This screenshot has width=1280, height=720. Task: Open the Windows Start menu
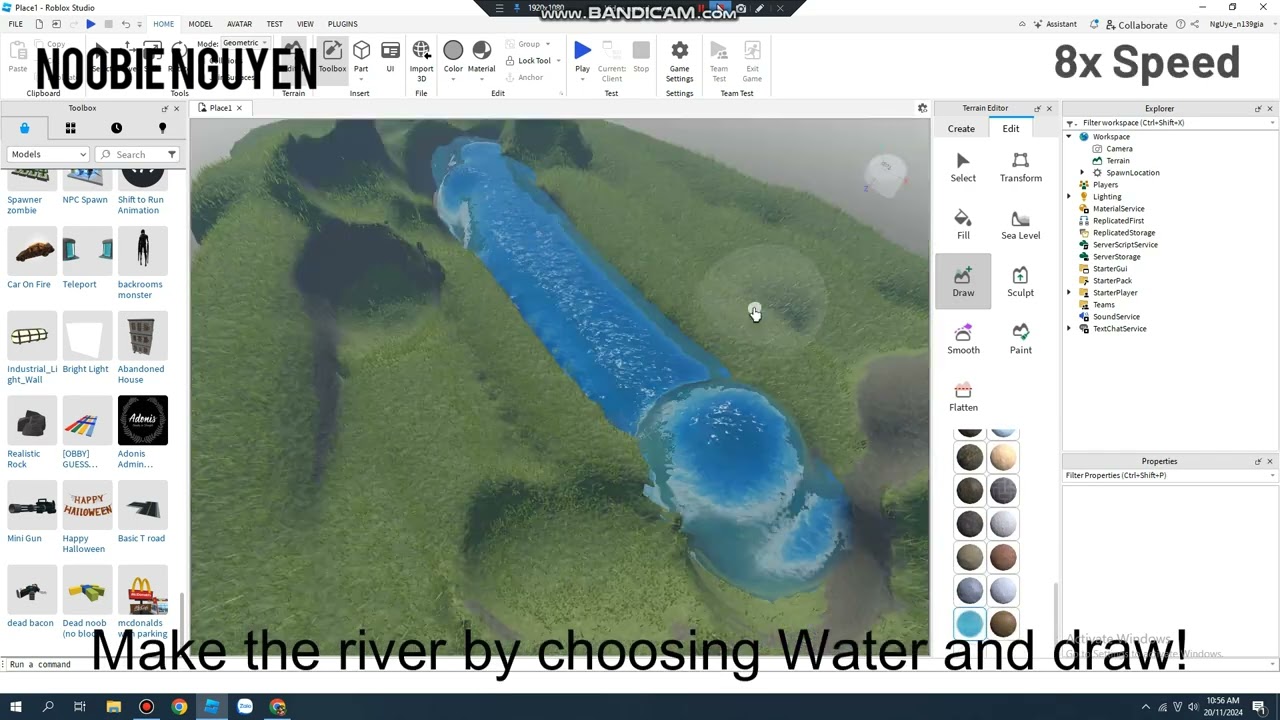coord(15,707)
